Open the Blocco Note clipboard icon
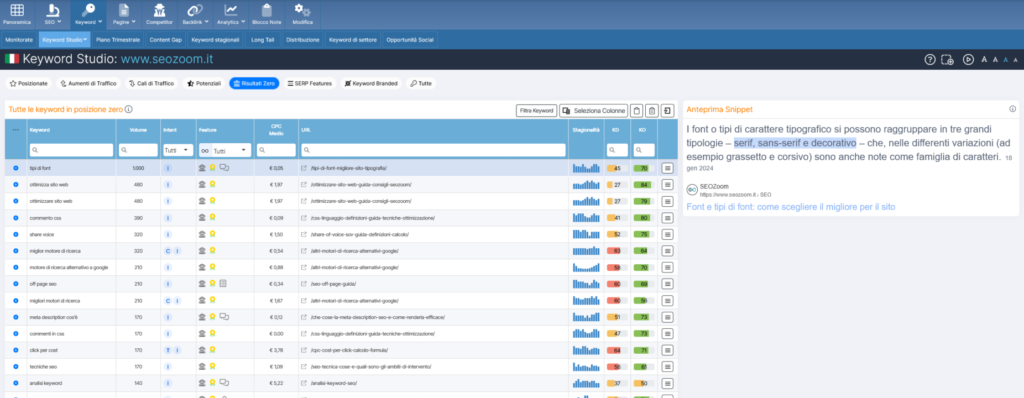 [266, 10]
